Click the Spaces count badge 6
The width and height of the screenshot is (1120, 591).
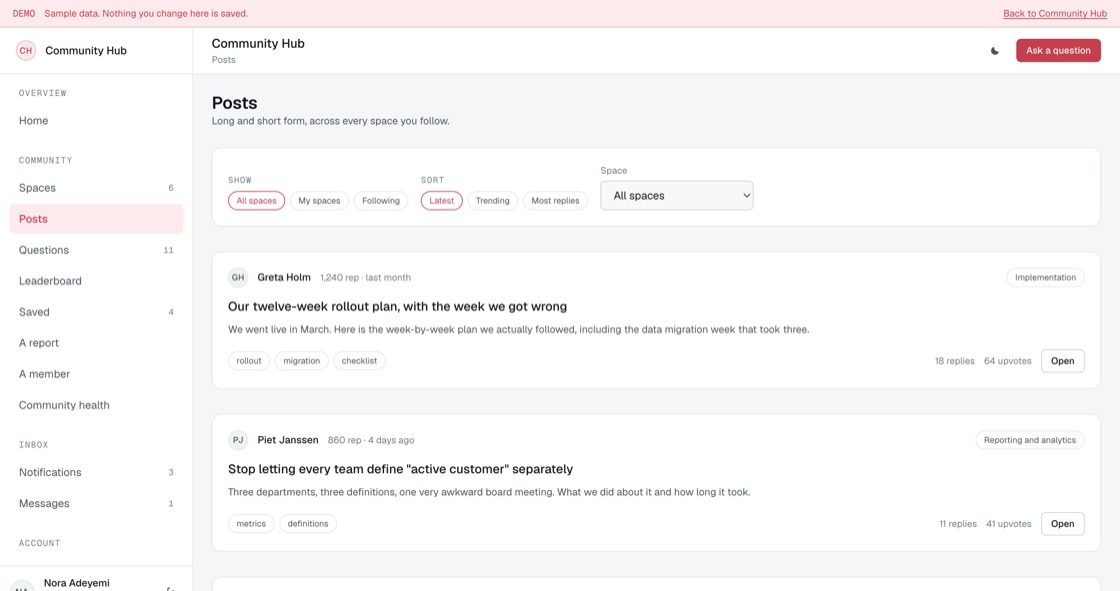pyautogui.click(x=171, y=188)
